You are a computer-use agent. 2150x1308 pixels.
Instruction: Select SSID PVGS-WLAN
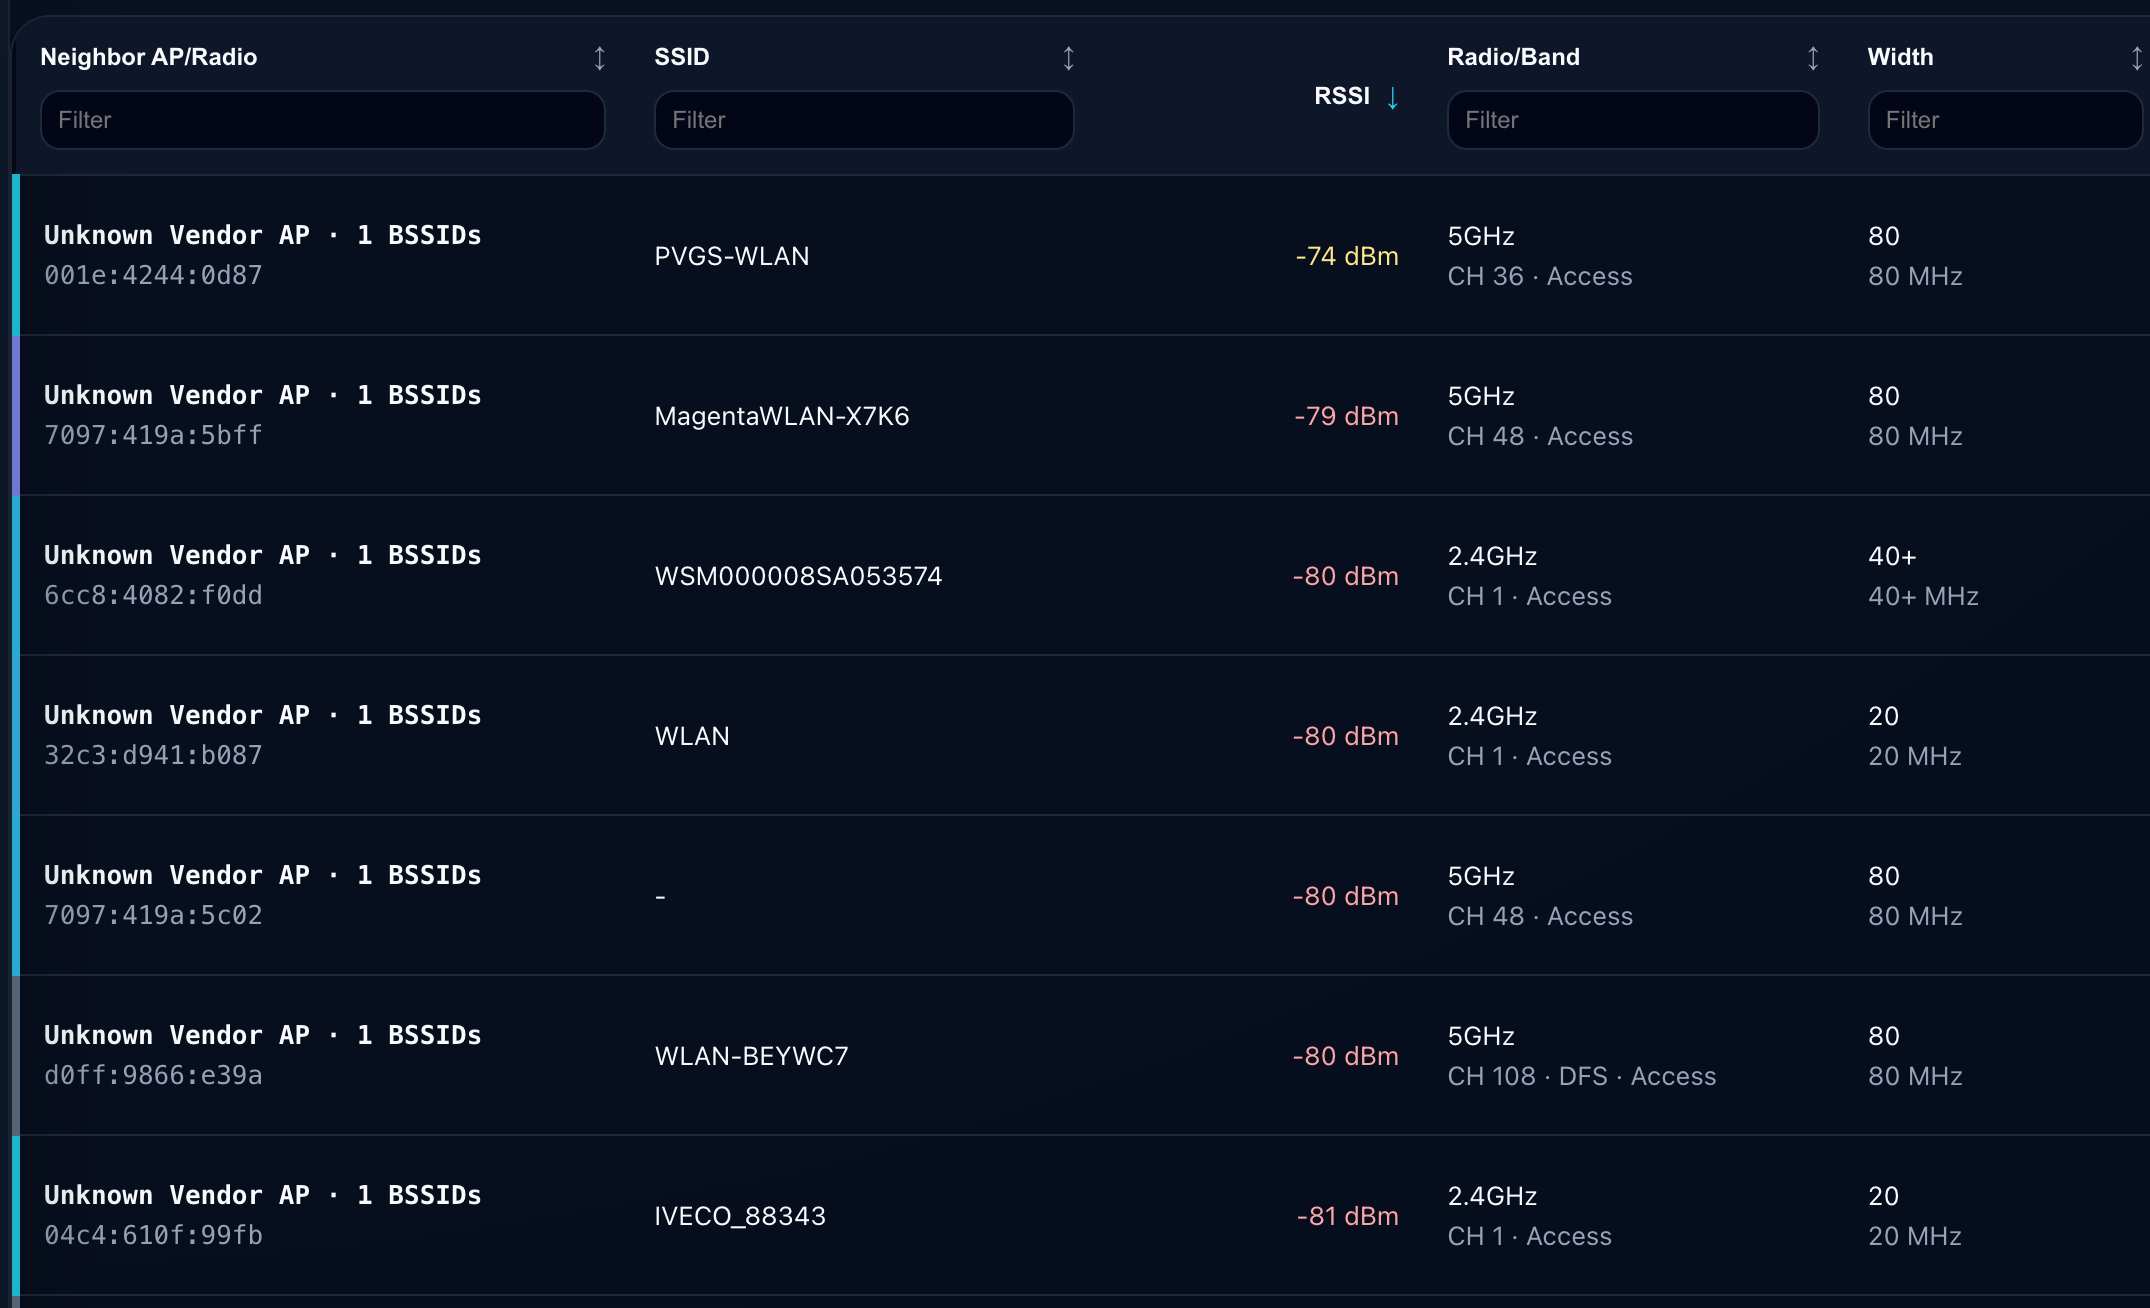point(732,256)
